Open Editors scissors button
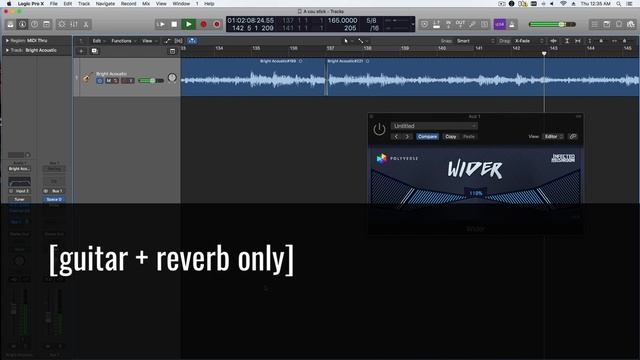 86,24
